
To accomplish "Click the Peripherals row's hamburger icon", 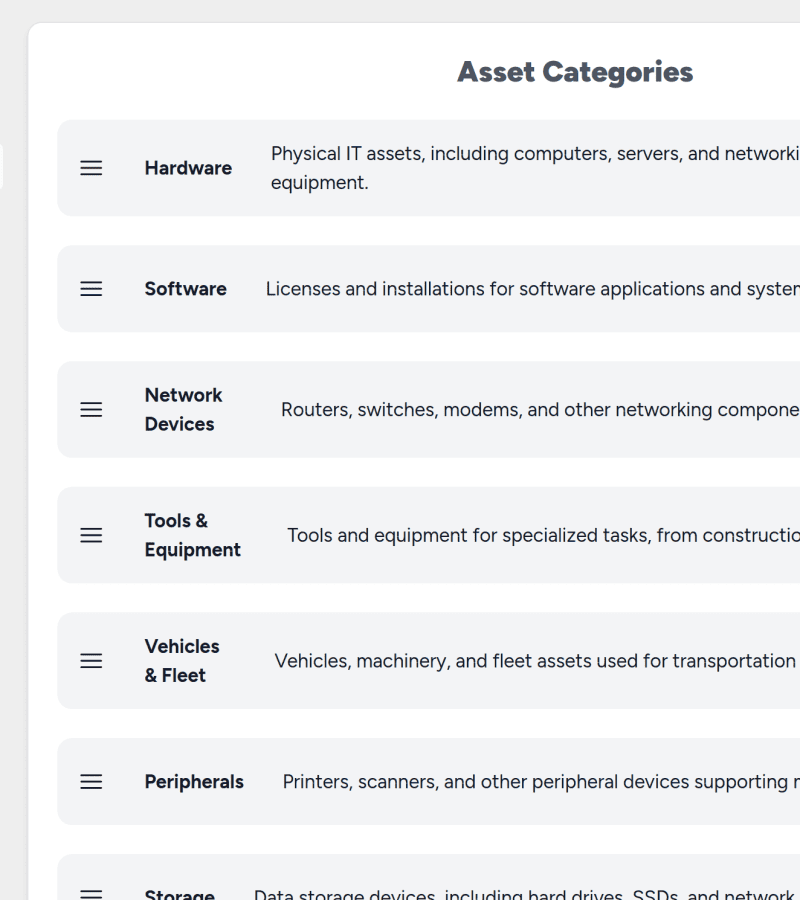I will click(x=91, y=782).
